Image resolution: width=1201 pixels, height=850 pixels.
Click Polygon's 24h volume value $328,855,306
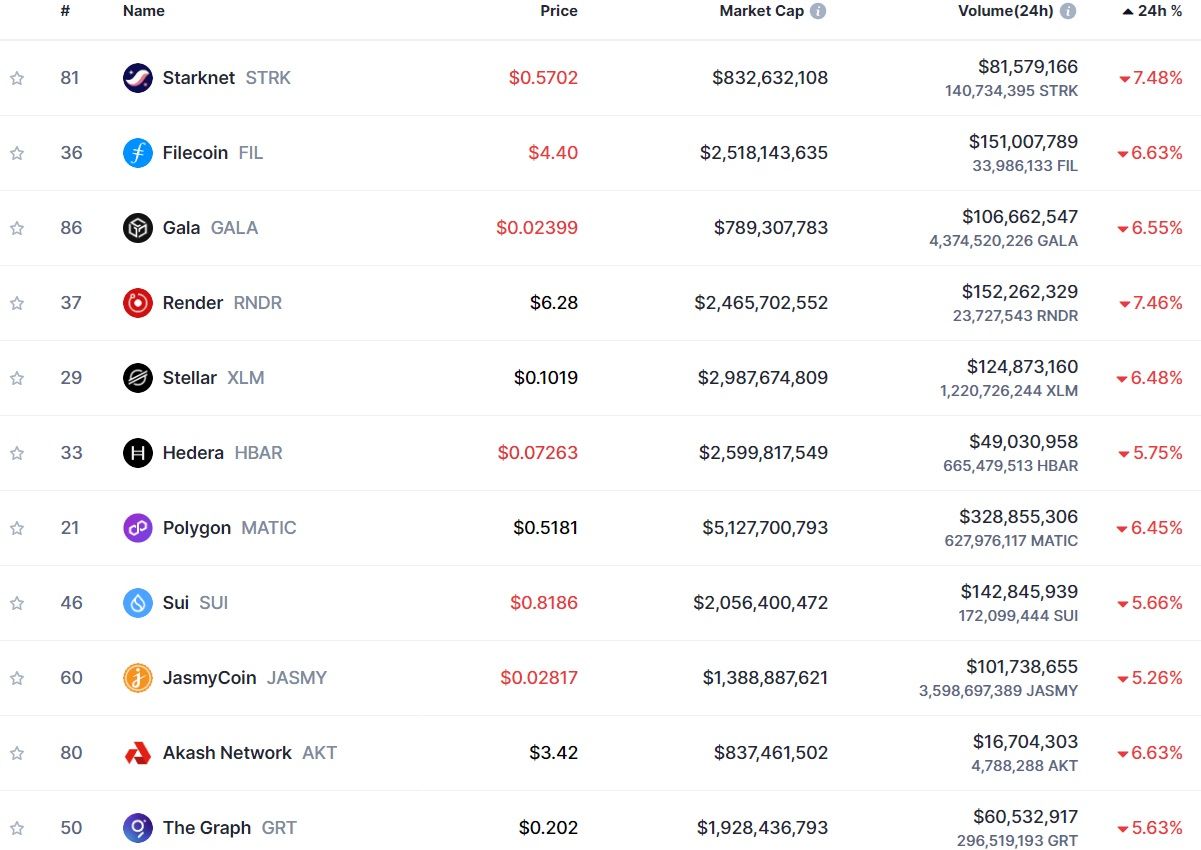tap(1018, 516)
